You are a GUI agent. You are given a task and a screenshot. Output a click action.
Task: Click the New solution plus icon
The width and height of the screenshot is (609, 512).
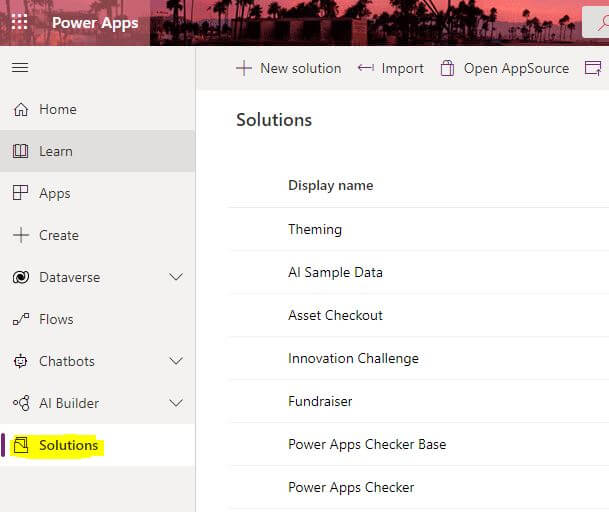pyautogui.click(x=244, y=68)
